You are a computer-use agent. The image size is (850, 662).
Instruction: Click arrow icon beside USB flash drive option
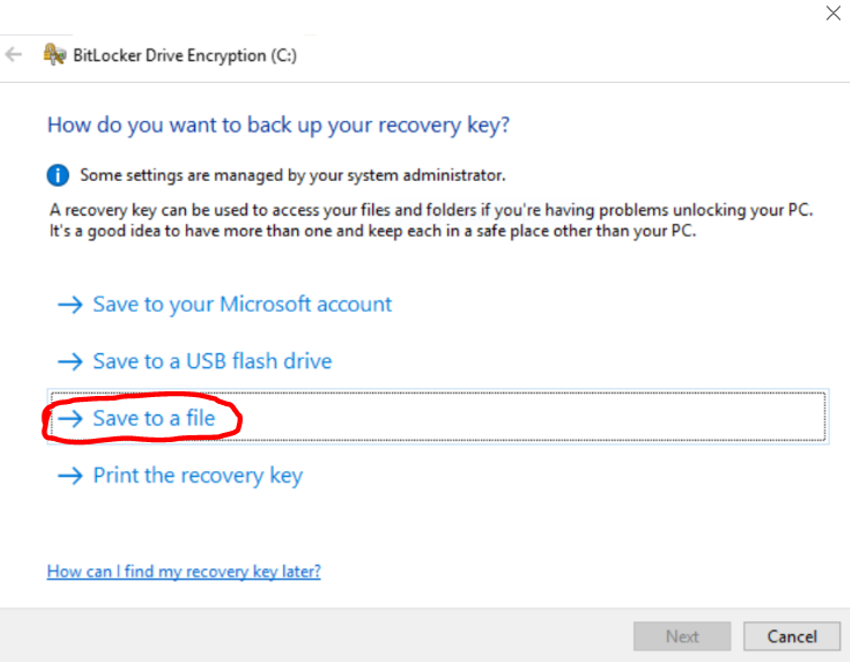(70, 361)
